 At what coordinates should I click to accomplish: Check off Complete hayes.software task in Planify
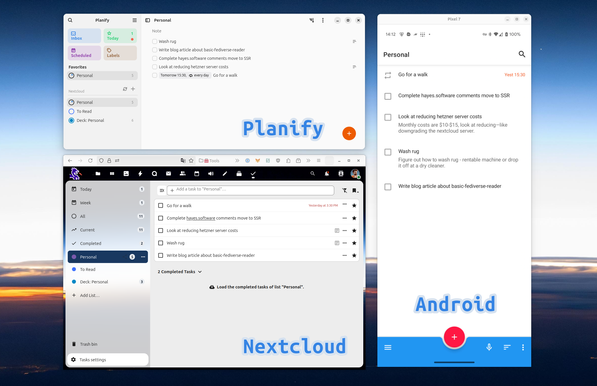pos(155,58)
